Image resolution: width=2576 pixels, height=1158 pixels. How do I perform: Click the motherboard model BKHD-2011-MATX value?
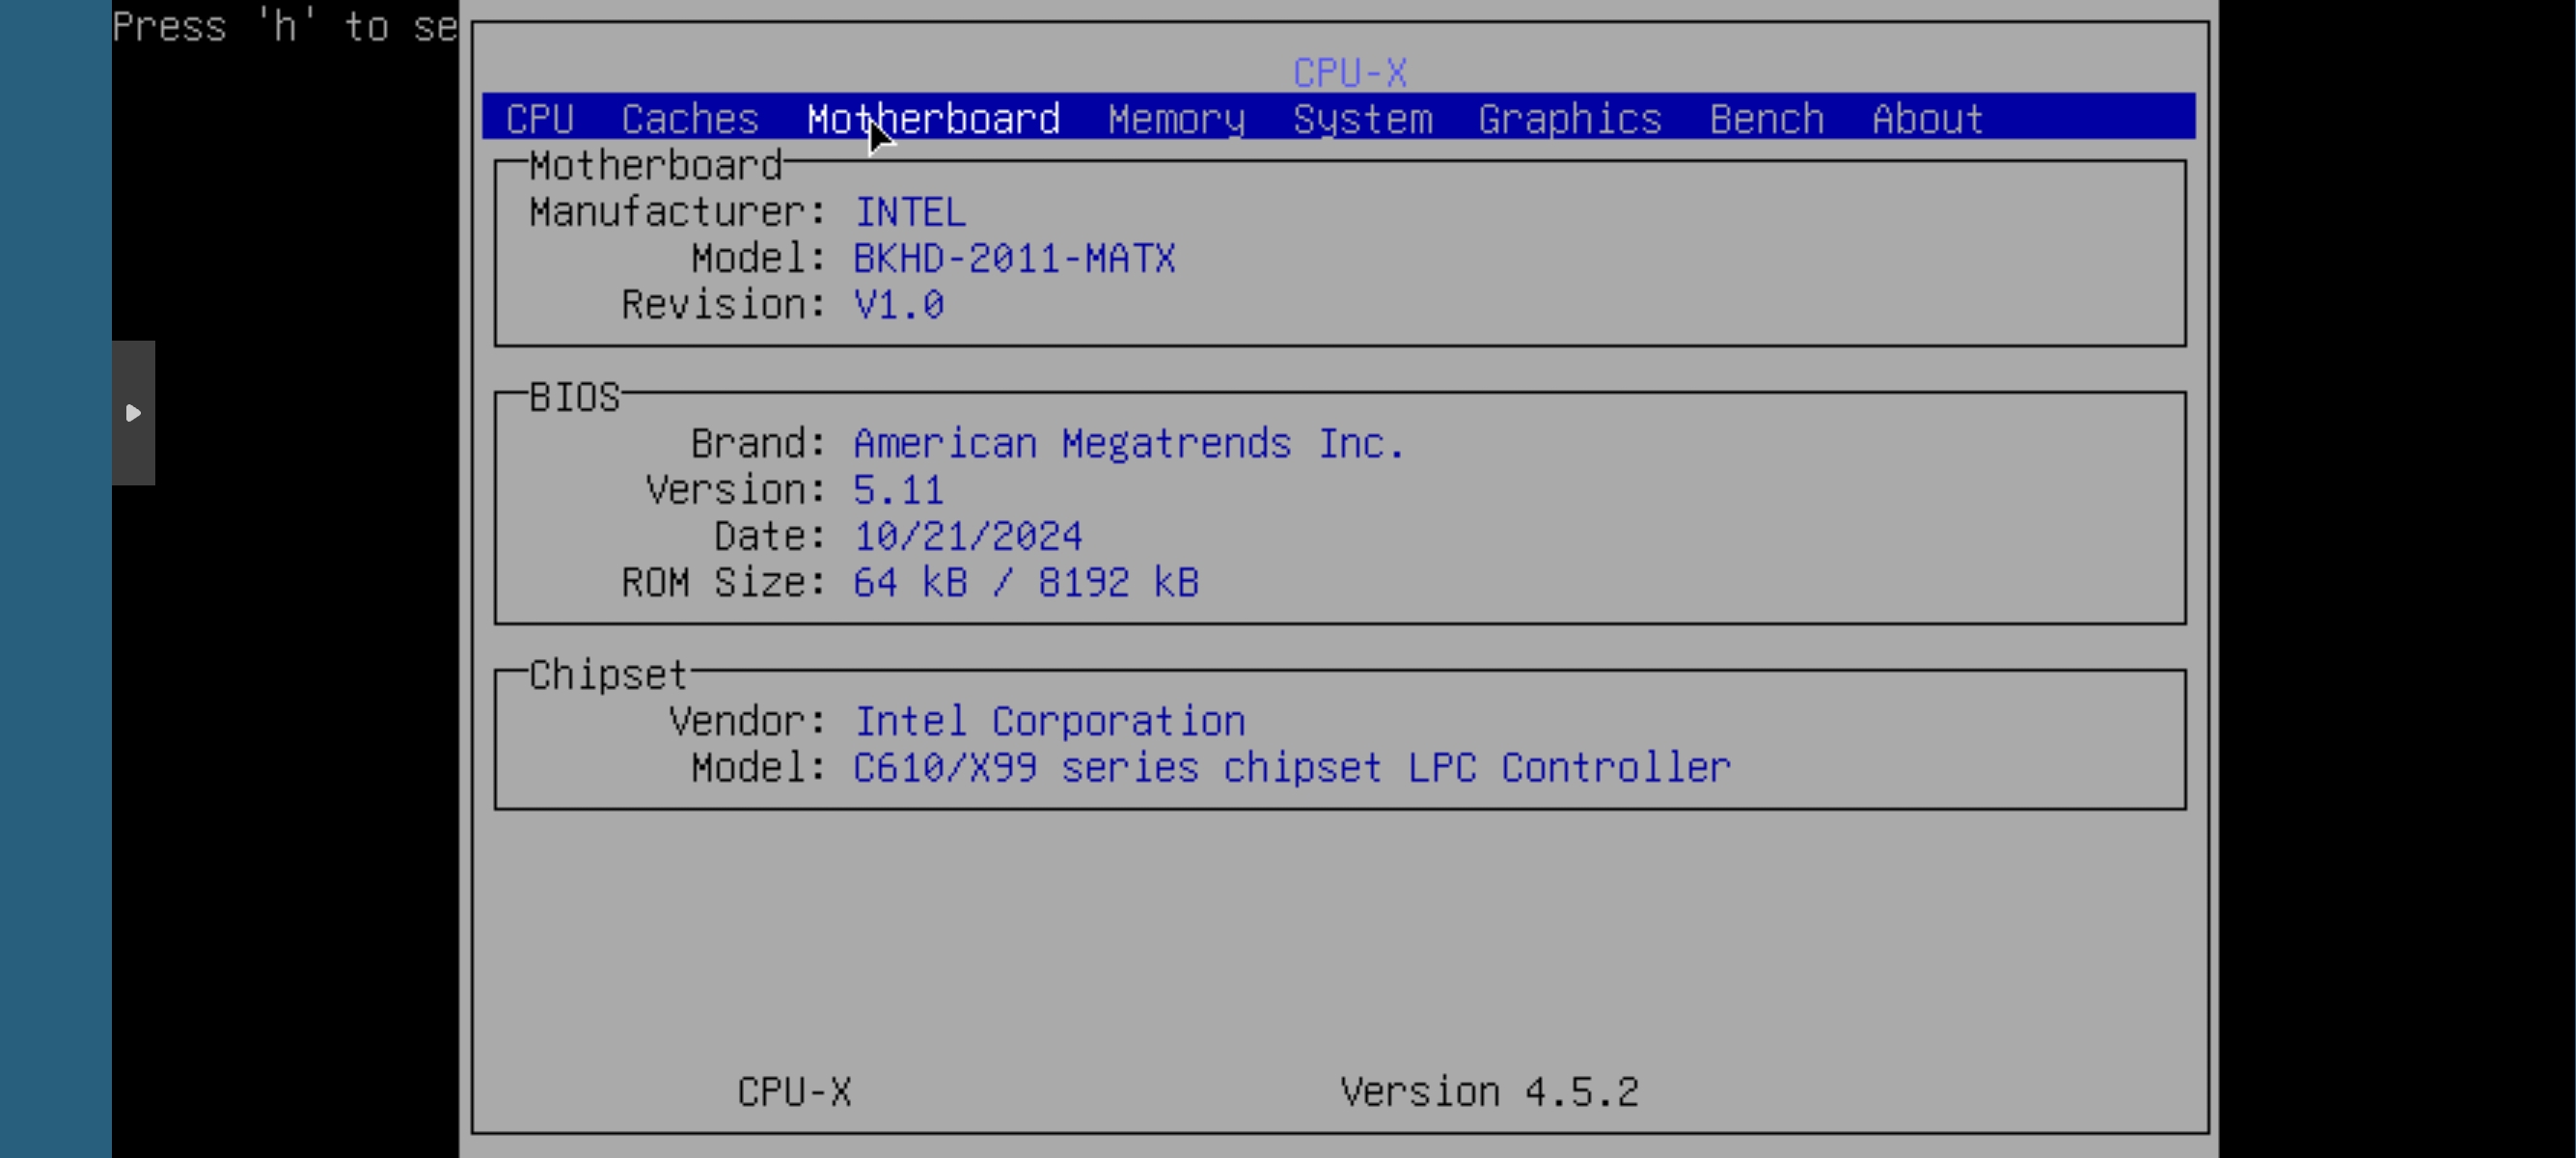point(1014,259)
